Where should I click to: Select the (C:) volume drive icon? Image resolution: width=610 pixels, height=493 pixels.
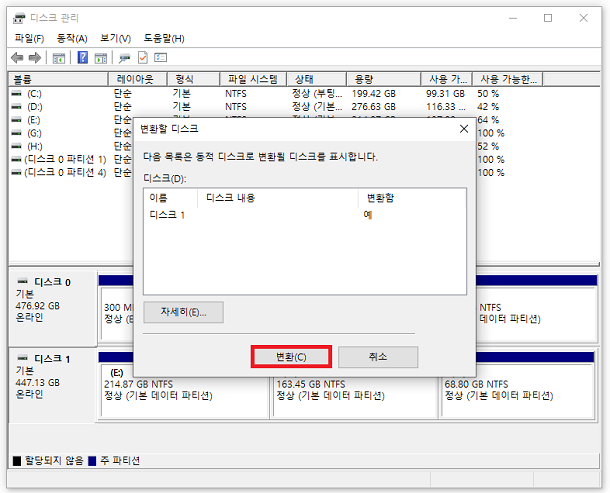[16, 93]
